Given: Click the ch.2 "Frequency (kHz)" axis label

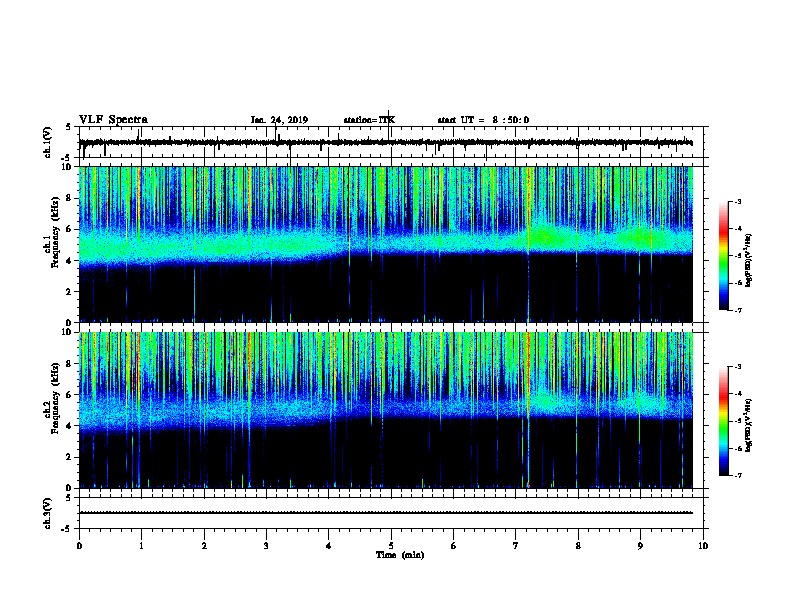Looking at the screenshot, I should coord(55,398).
